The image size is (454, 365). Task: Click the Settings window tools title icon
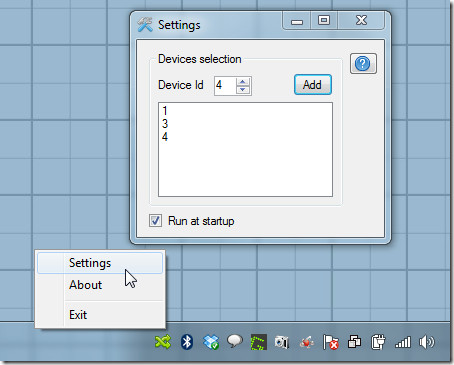coord(145,25)
